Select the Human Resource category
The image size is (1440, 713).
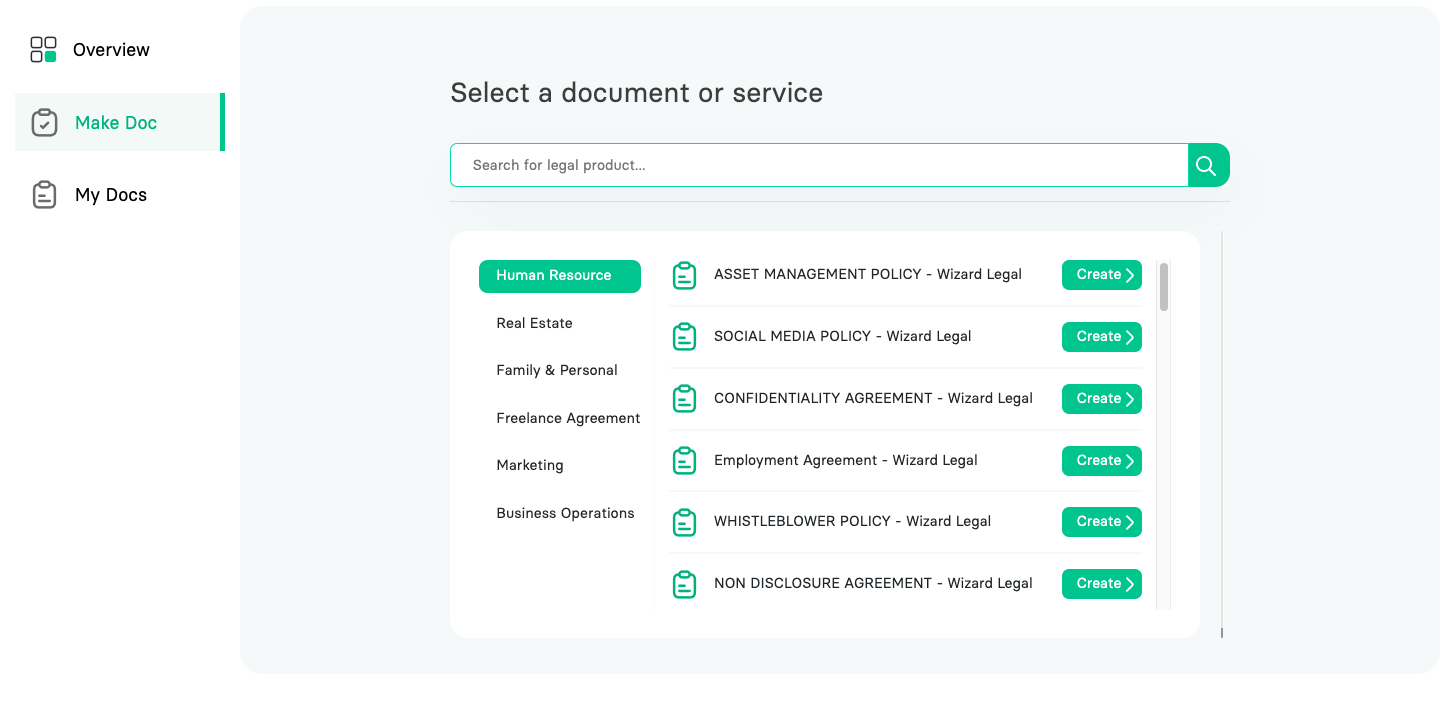click(559, 276)
